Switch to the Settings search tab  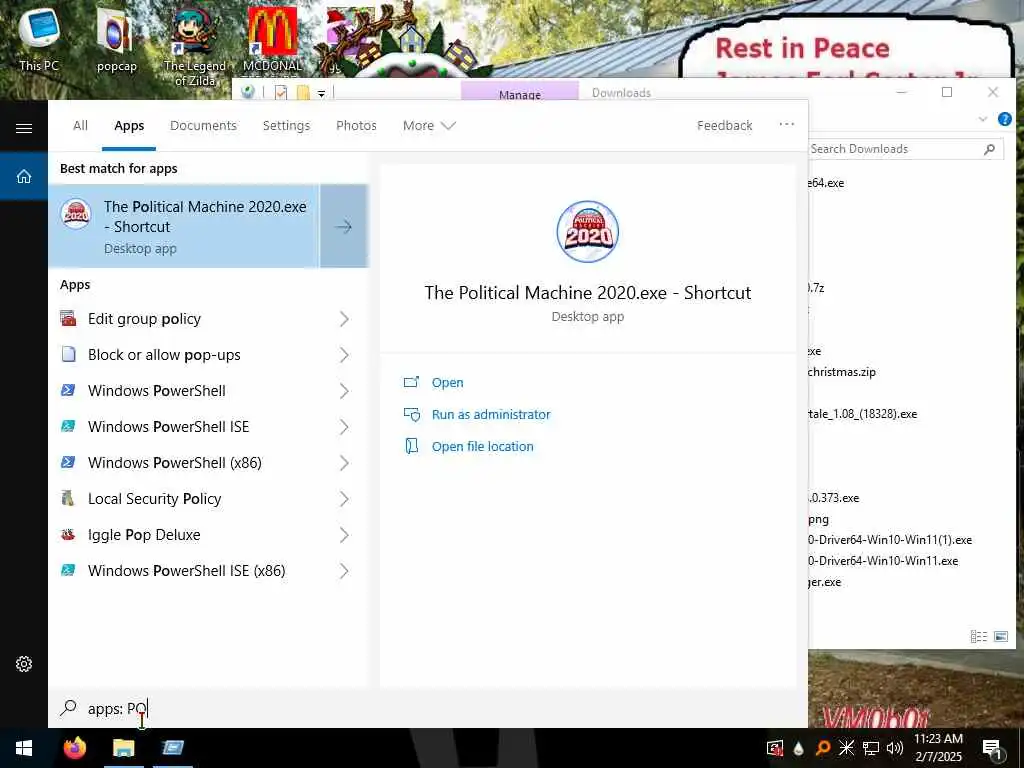pos(286,125)
